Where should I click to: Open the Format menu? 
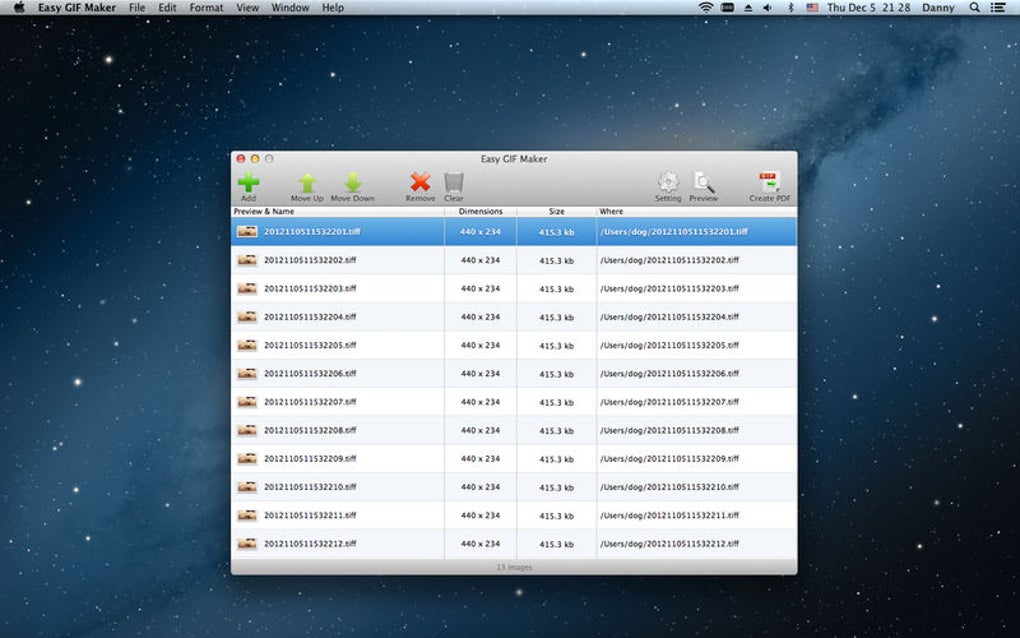[206, 7]
